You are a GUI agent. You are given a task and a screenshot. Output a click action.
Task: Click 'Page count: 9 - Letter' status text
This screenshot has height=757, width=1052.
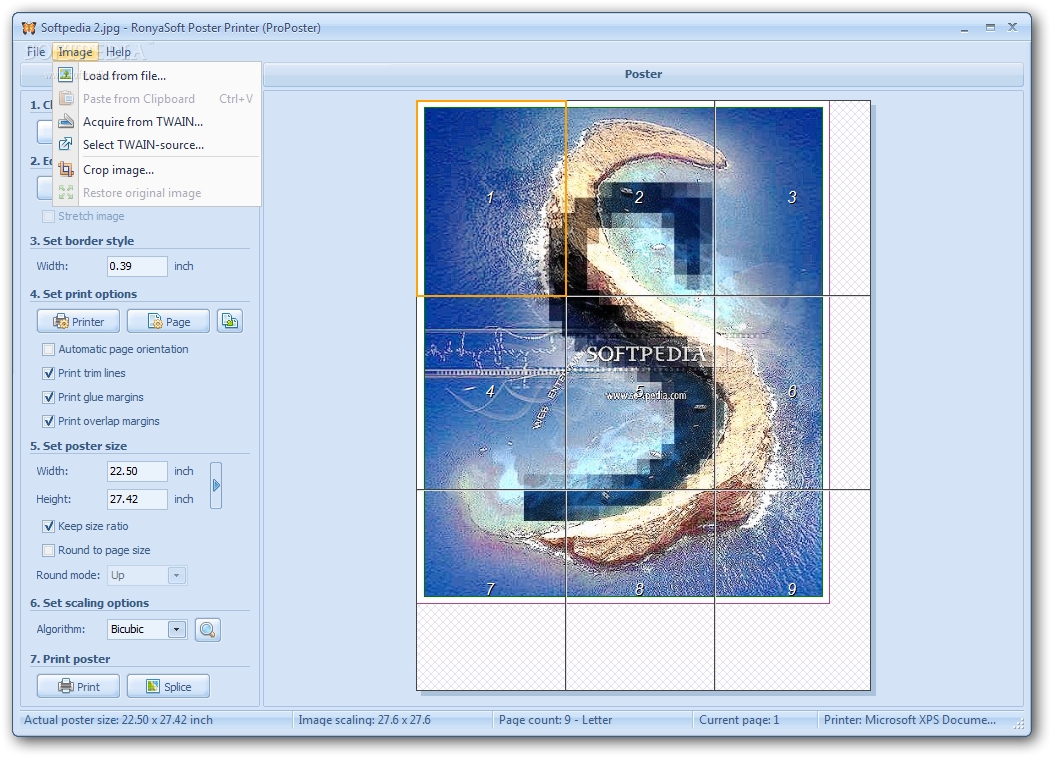click(556, 720)
